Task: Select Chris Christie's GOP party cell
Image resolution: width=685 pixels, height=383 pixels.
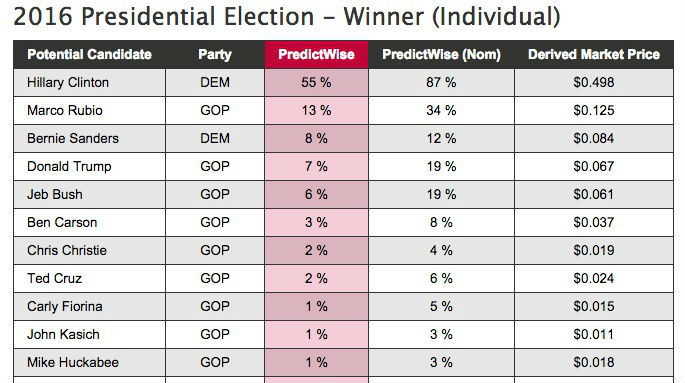Action: pyautogui.click(x=215, y=250)
